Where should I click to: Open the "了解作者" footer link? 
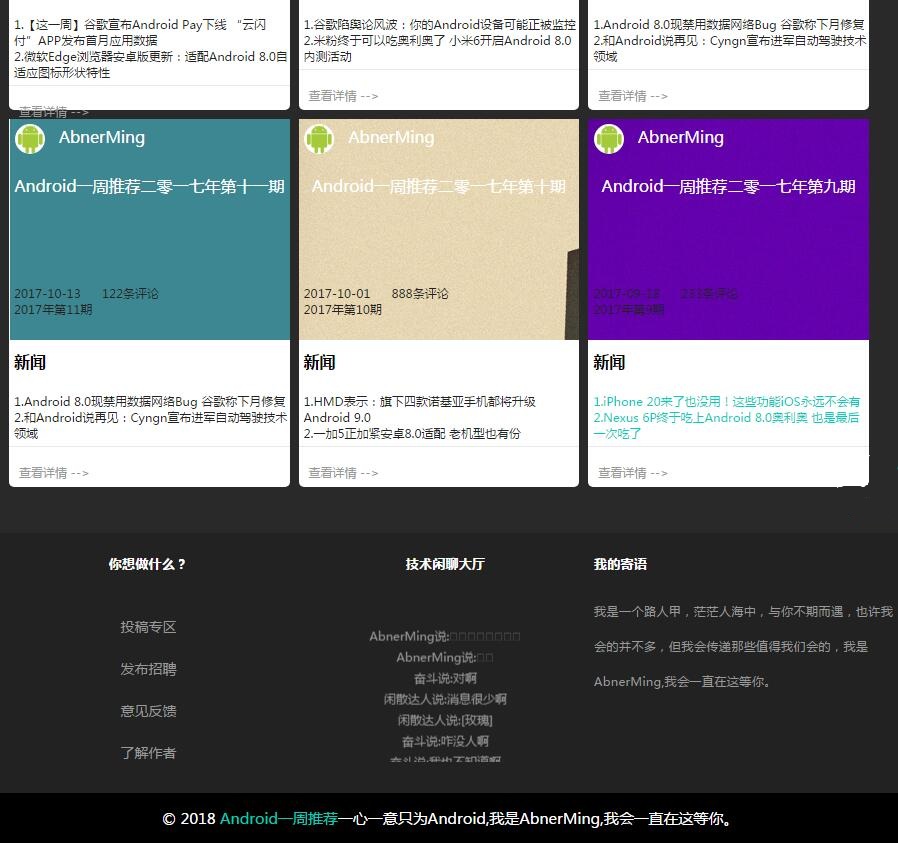pos(148,753)
